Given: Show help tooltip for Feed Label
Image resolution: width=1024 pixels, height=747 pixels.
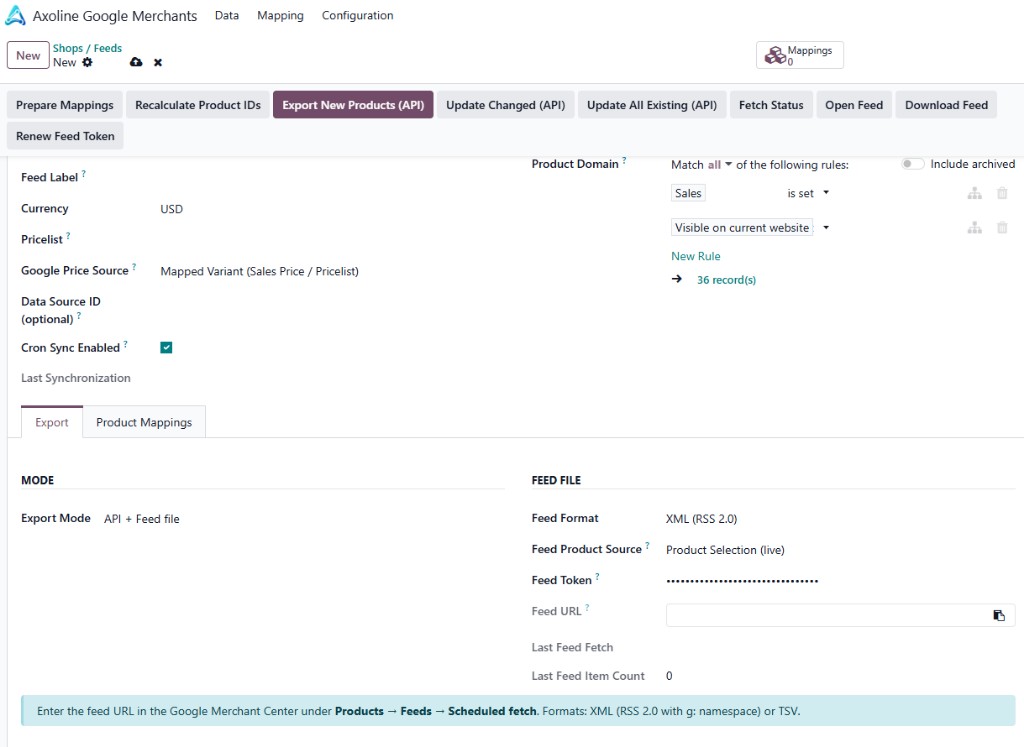Looking at the screenshot, I should pos(84,174).
